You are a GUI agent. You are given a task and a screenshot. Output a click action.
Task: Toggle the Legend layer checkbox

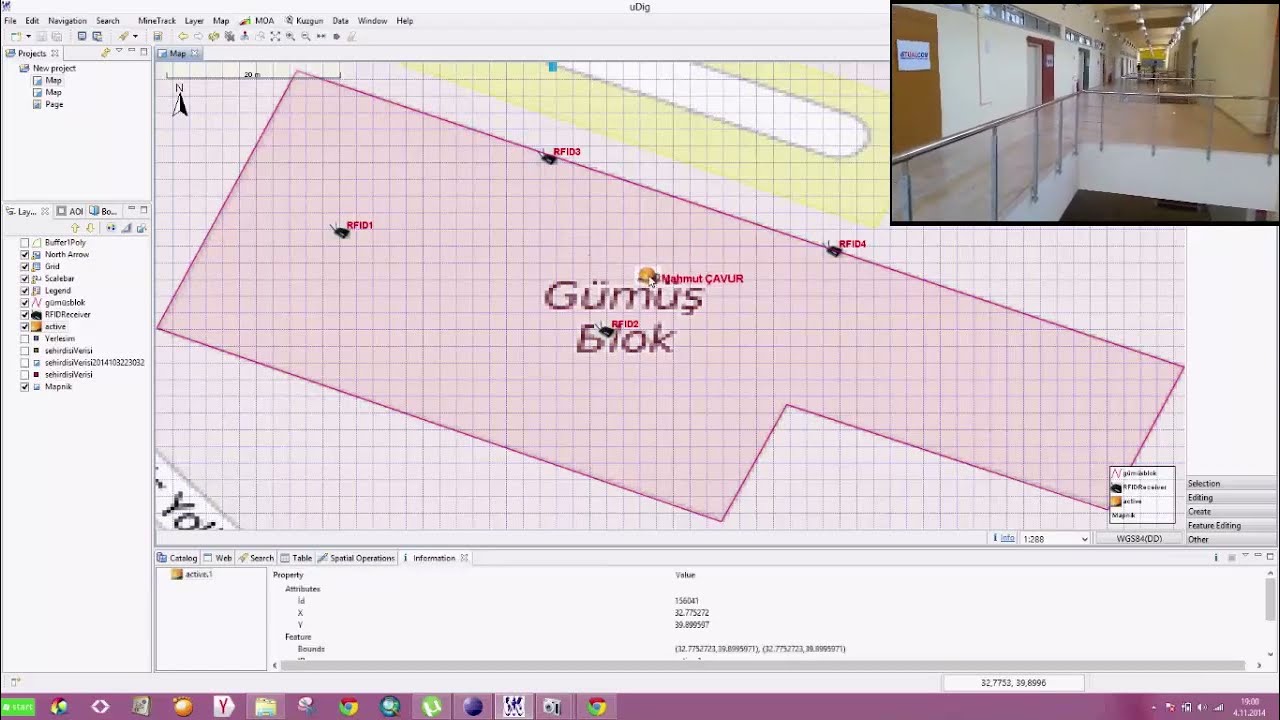(25, 290)
